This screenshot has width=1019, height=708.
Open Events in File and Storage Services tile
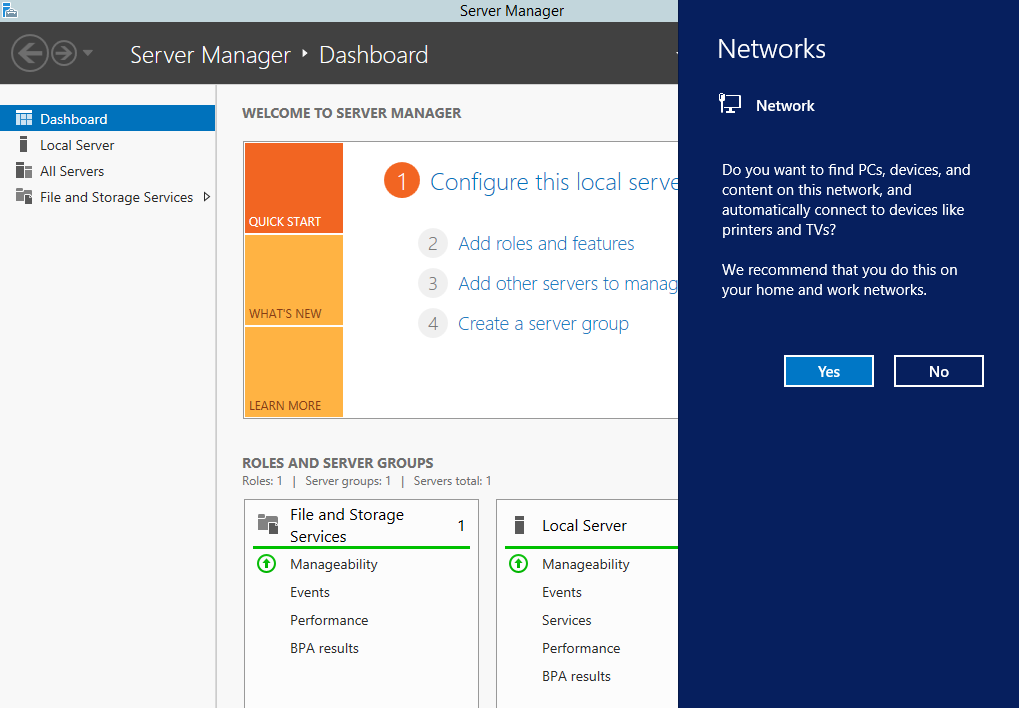click(309, 592)
